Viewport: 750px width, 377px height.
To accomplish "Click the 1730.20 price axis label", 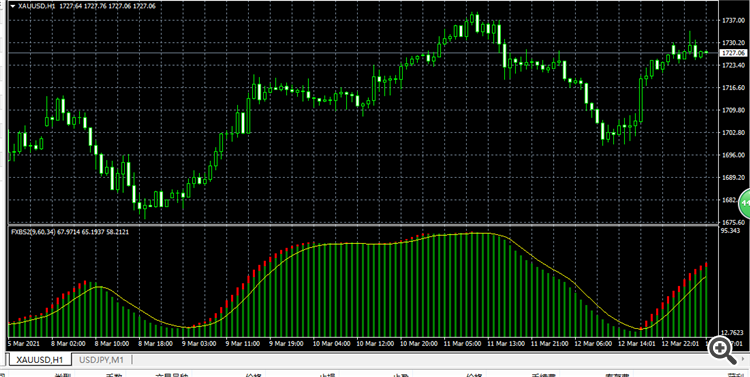I will tap(733, 43).
